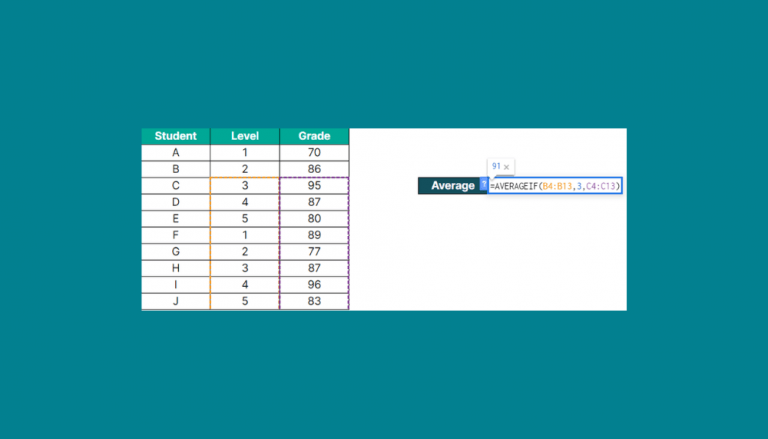
Task: Select Grade cell 95
Action: pyautogui.click(x=314, y=186)
